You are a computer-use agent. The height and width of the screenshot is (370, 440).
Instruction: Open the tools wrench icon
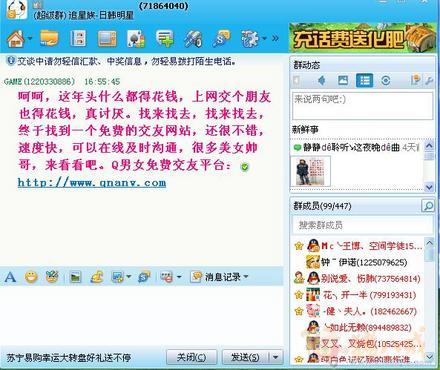pos(193,39)
